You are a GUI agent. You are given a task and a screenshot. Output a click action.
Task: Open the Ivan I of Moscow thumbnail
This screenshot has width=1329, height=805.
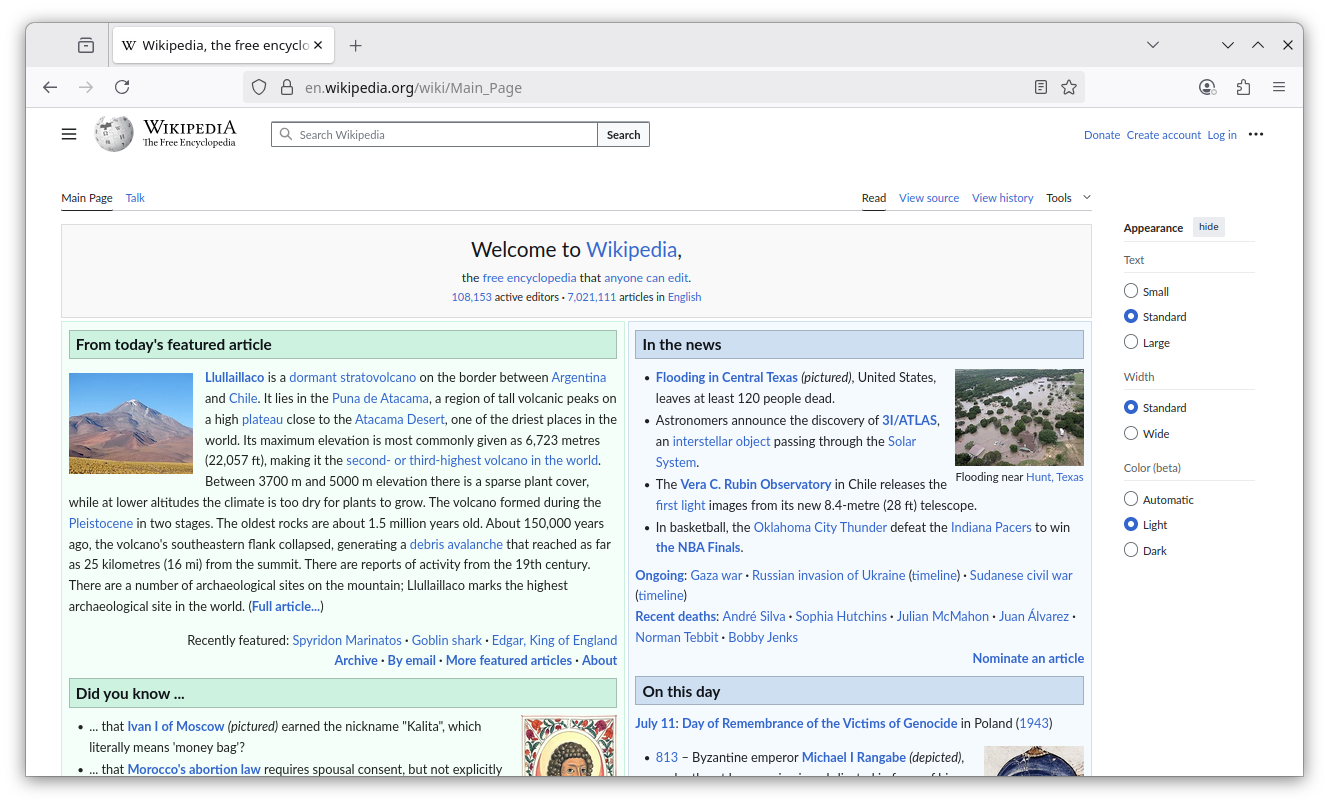click(x=568, y=746)
